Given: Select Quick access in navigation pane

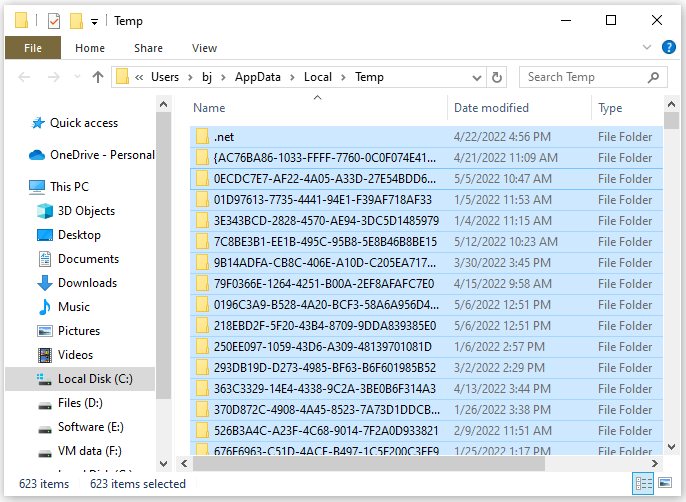Looking at the screenshot, I should tap(74, 123).
